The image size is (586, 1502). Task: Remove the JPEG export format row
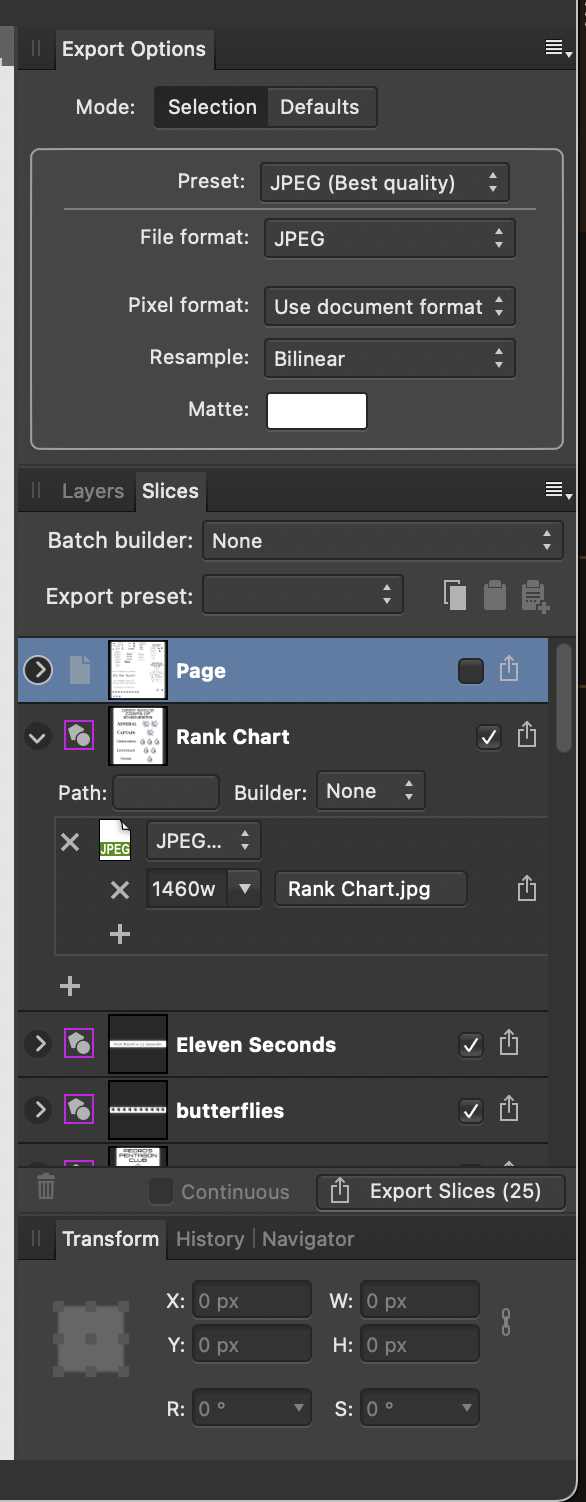(70, 842)
